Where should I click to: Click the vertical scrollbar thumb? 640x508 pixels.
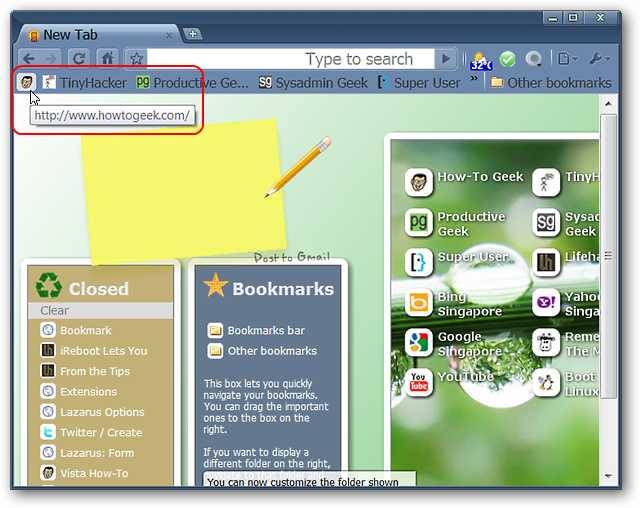coord(608,256)
